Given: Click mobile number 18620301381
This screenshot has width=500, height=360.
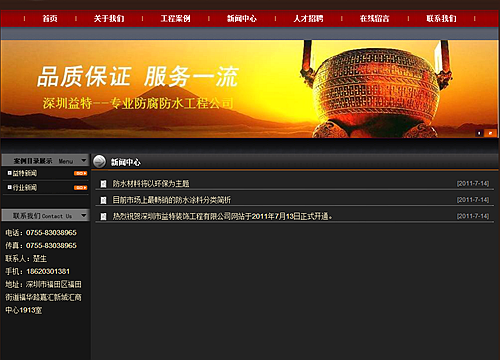Looking at the screenshot, I should pos(48,271).
